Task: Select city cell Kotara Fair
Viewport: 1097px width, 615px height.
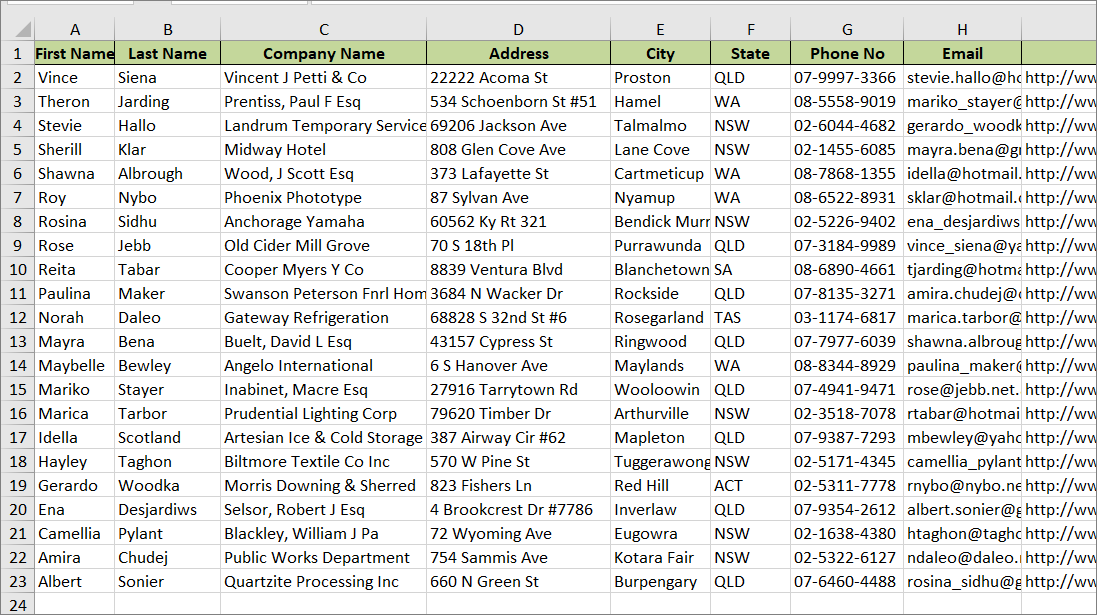Action: [660, 558]
